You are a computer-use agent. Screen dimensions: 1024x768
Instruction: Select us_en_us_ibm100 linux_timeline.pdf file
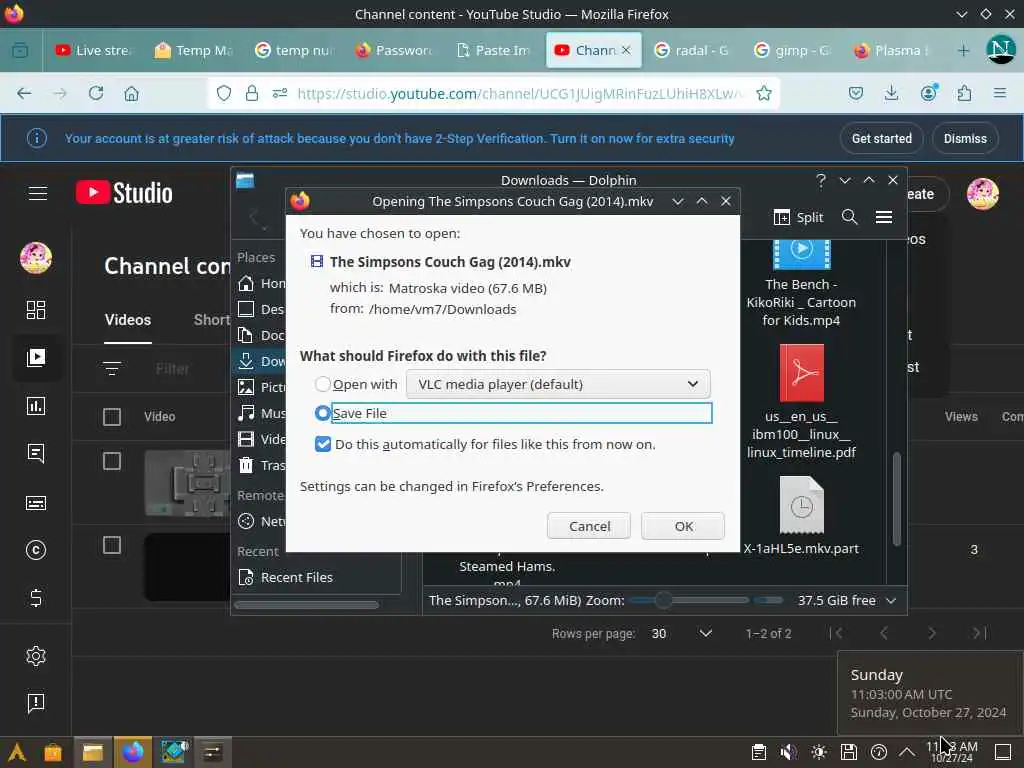(801, 402)
